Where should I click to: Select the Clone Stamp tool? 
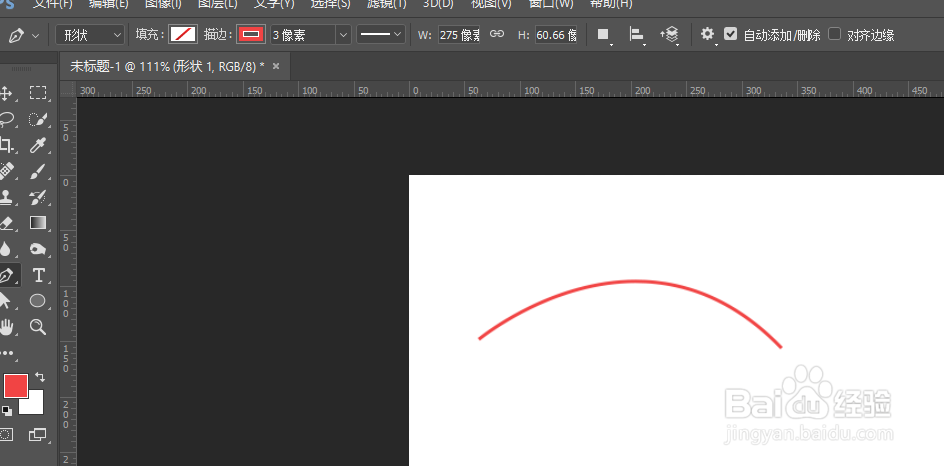click(6, 197)
